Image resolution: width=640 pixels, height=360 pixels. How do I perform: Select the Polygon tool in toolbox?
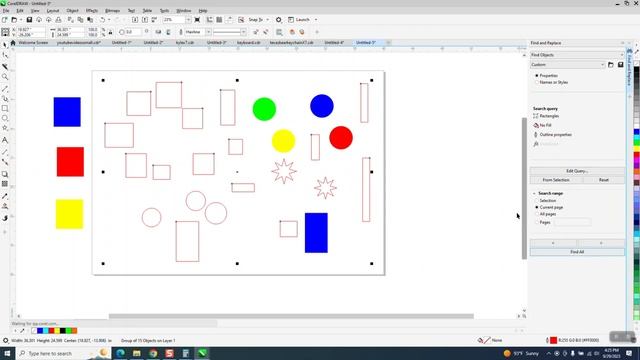pos(5,128)
